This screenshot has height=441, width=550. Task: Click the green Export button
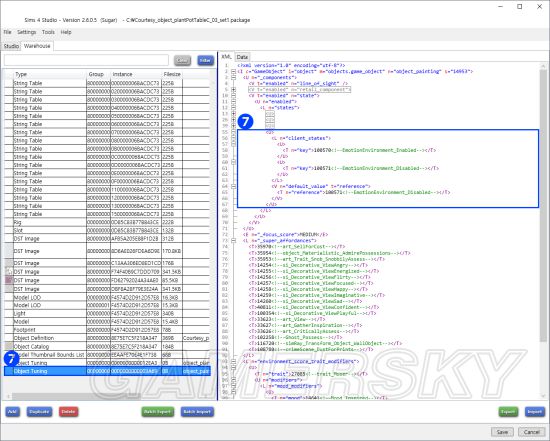pyautogui.click(x=508, y=412)
